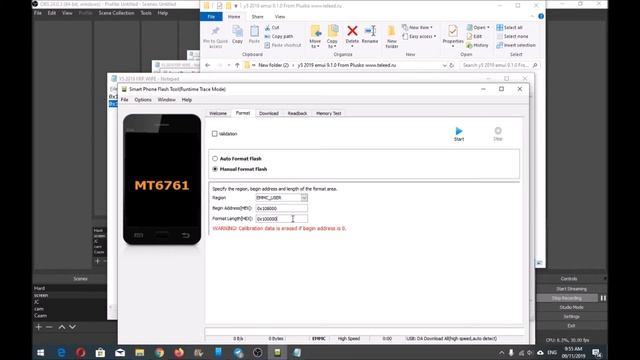
Task: Switch to the Readback tab
Action: tap(297, 113)
